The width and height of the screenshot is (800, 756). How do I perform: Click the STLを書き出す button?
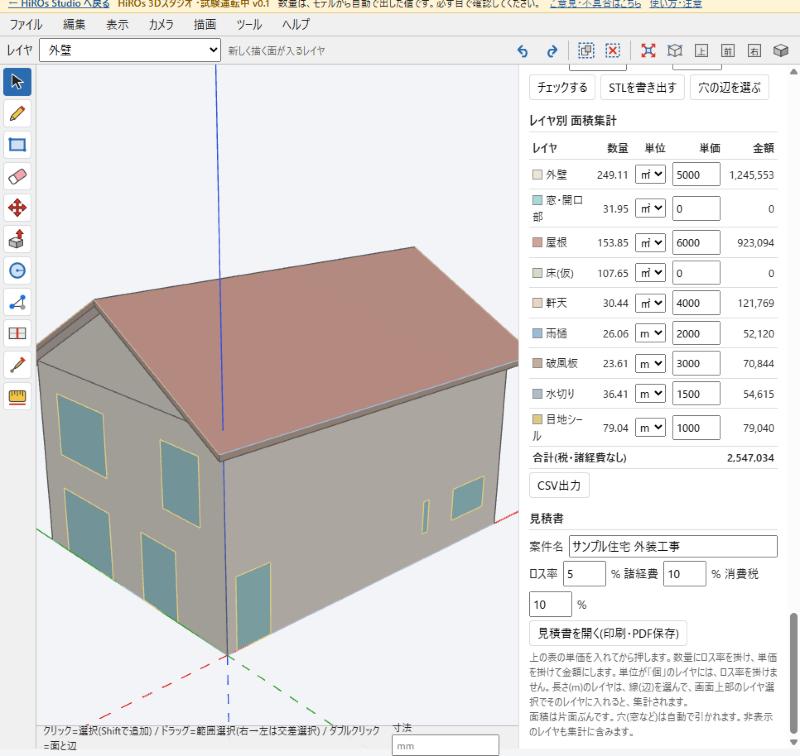click(642, 87)
